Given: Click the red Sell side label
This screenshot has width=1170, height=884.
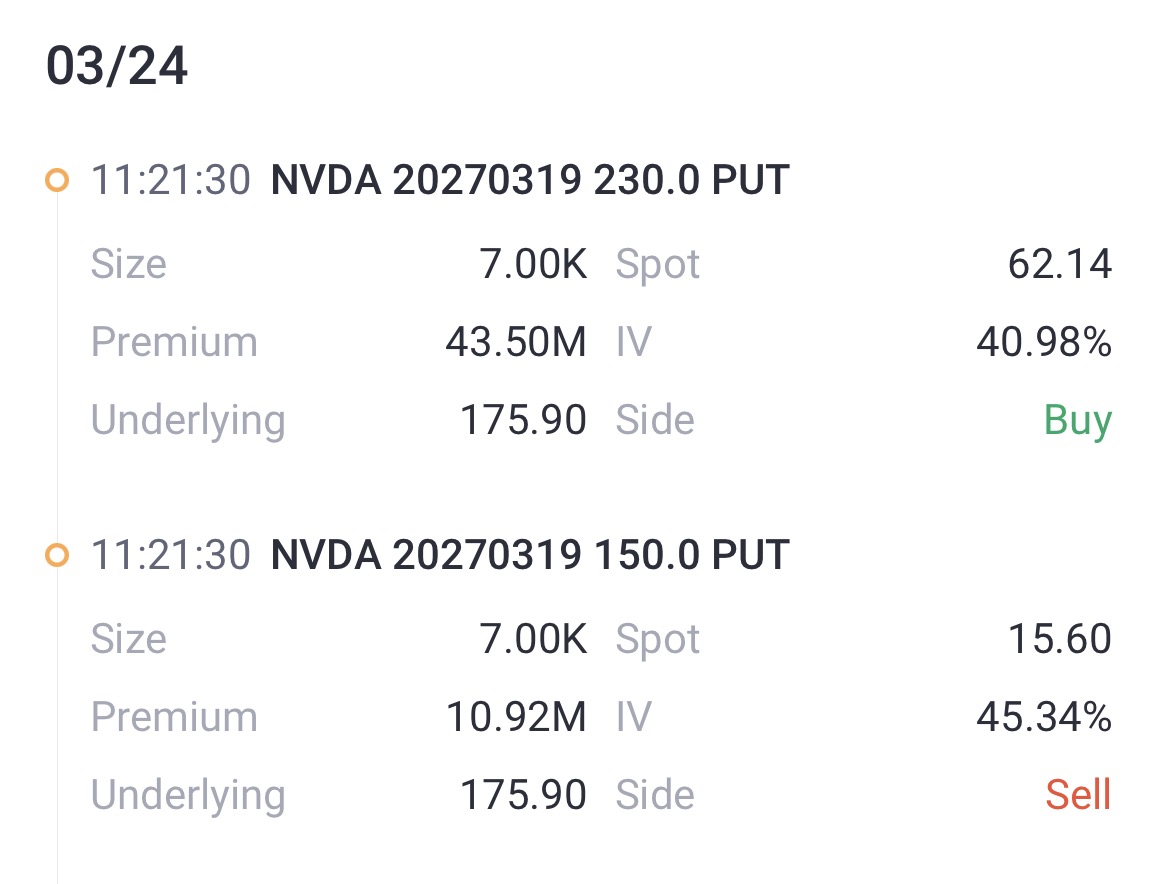Looking at the screenshot, I should click(x=1078, y=795).
